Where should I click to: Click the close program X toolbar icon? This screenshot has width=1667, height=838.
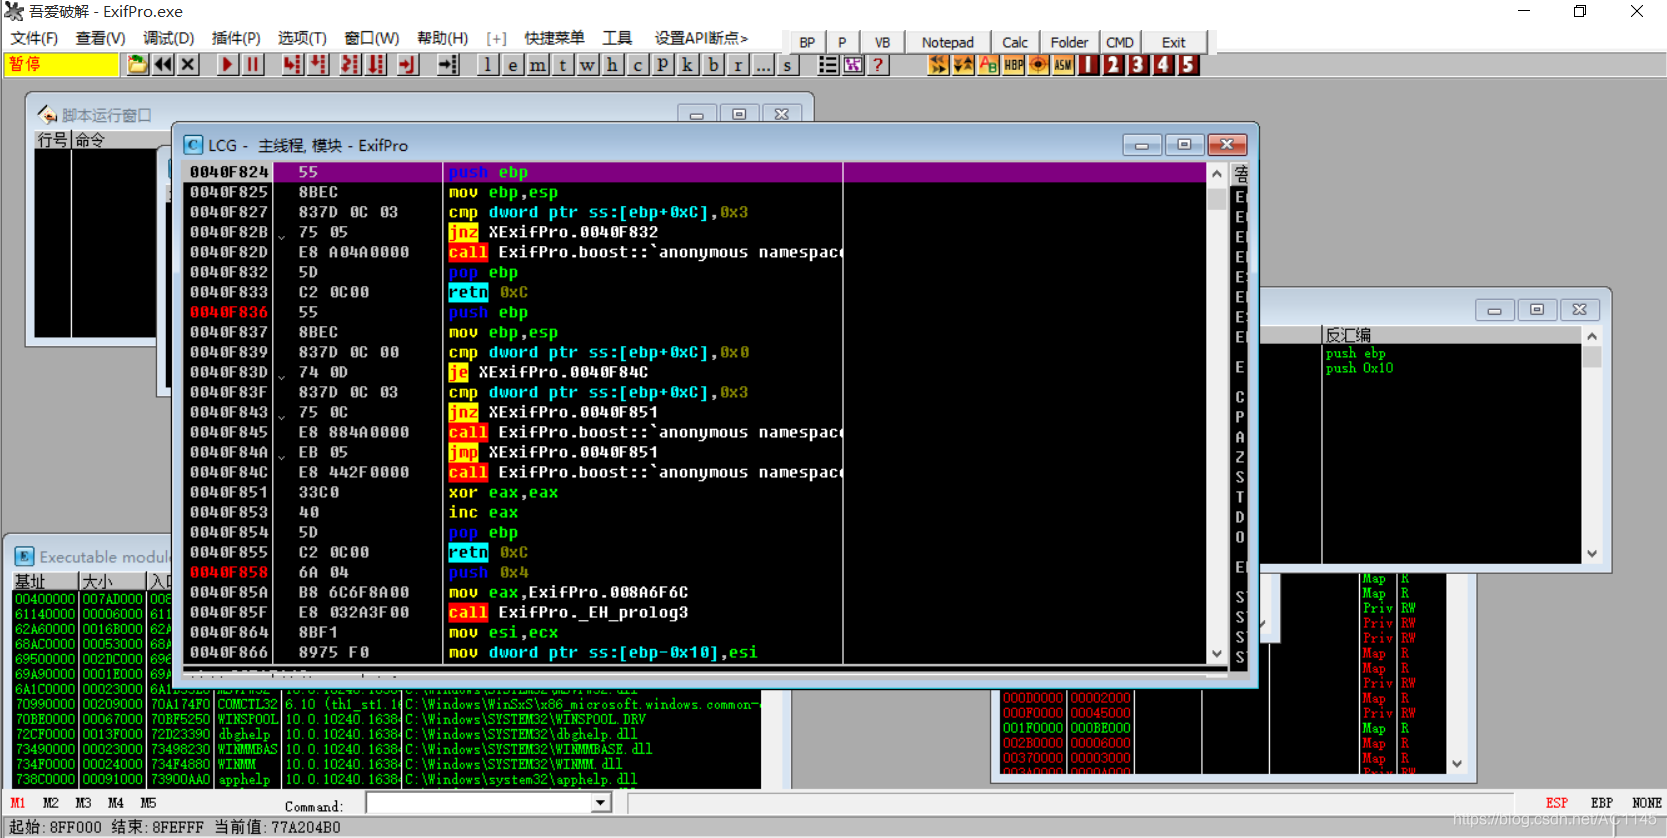[187, 65]
